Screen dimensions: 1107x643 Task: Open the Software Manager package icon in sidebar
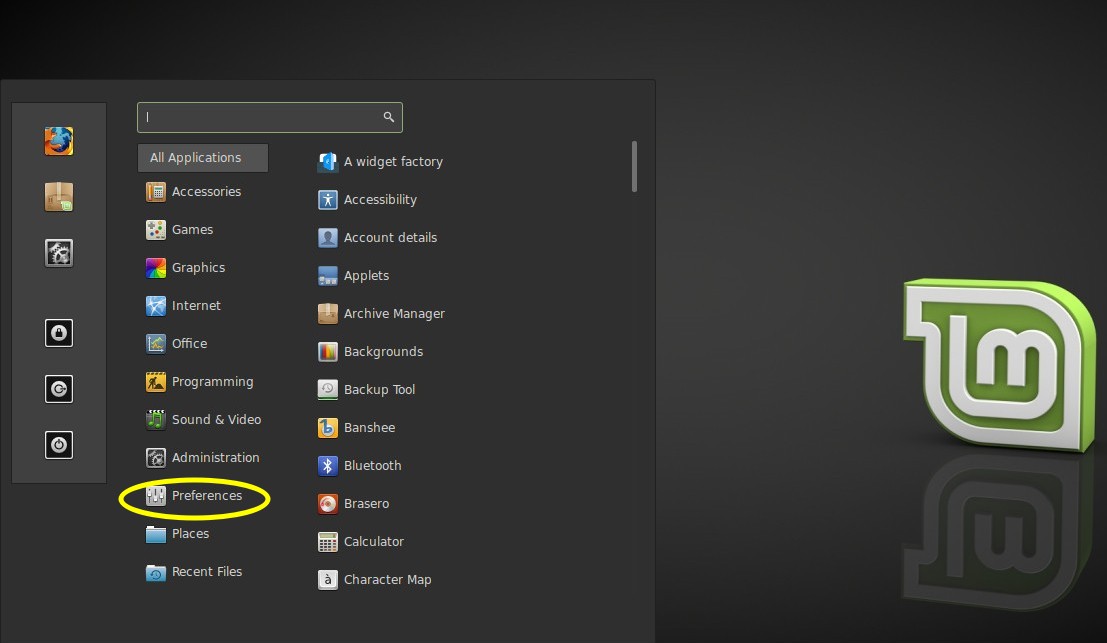59,197
